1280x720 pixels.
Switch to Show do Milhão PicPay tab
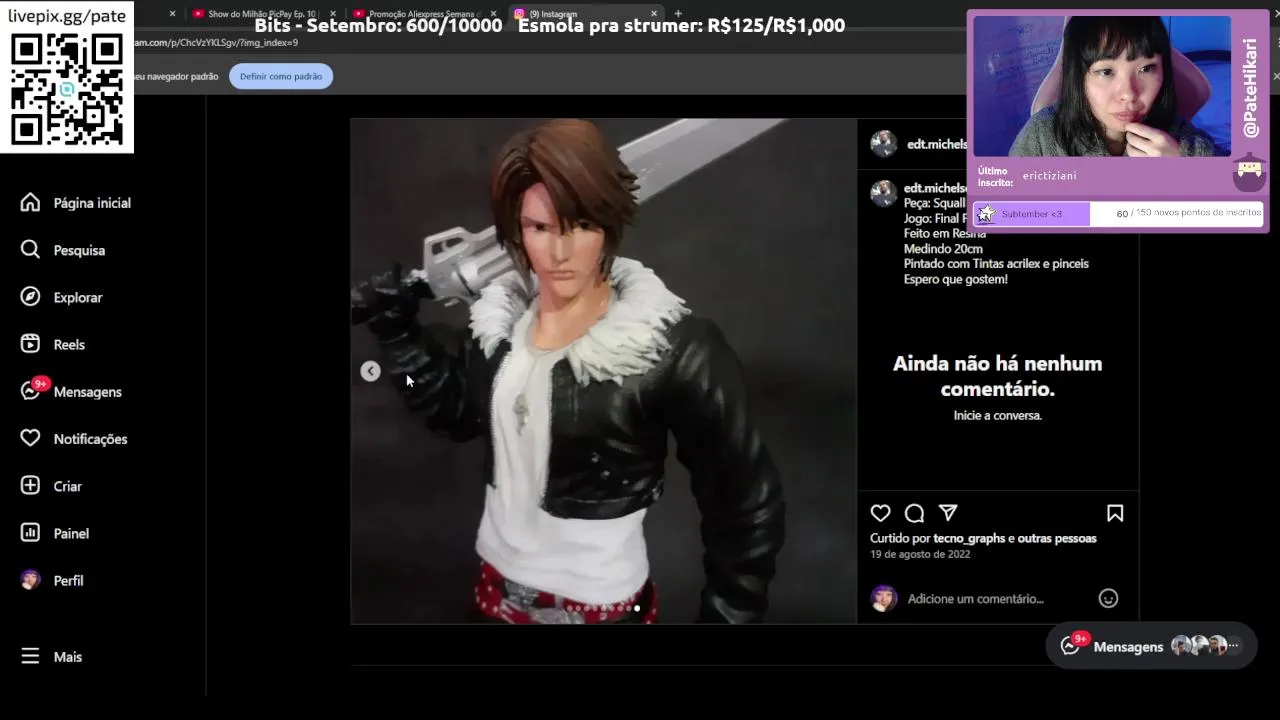coord(260,14)
